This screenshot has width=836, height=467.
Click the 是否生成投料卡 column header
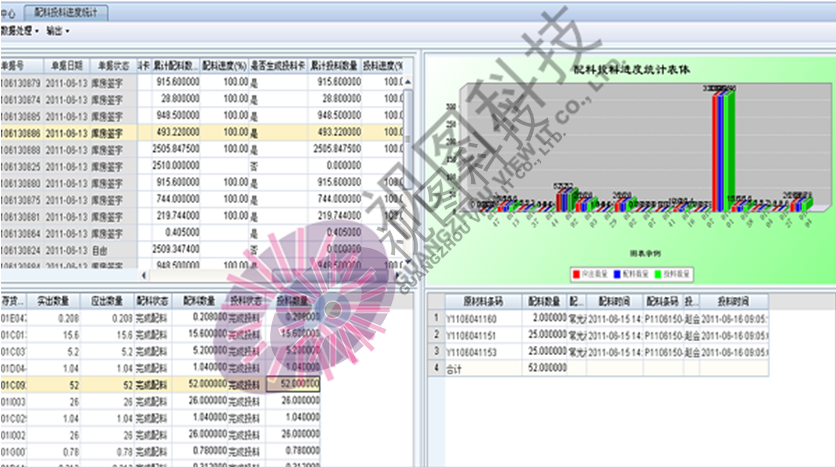278,66
